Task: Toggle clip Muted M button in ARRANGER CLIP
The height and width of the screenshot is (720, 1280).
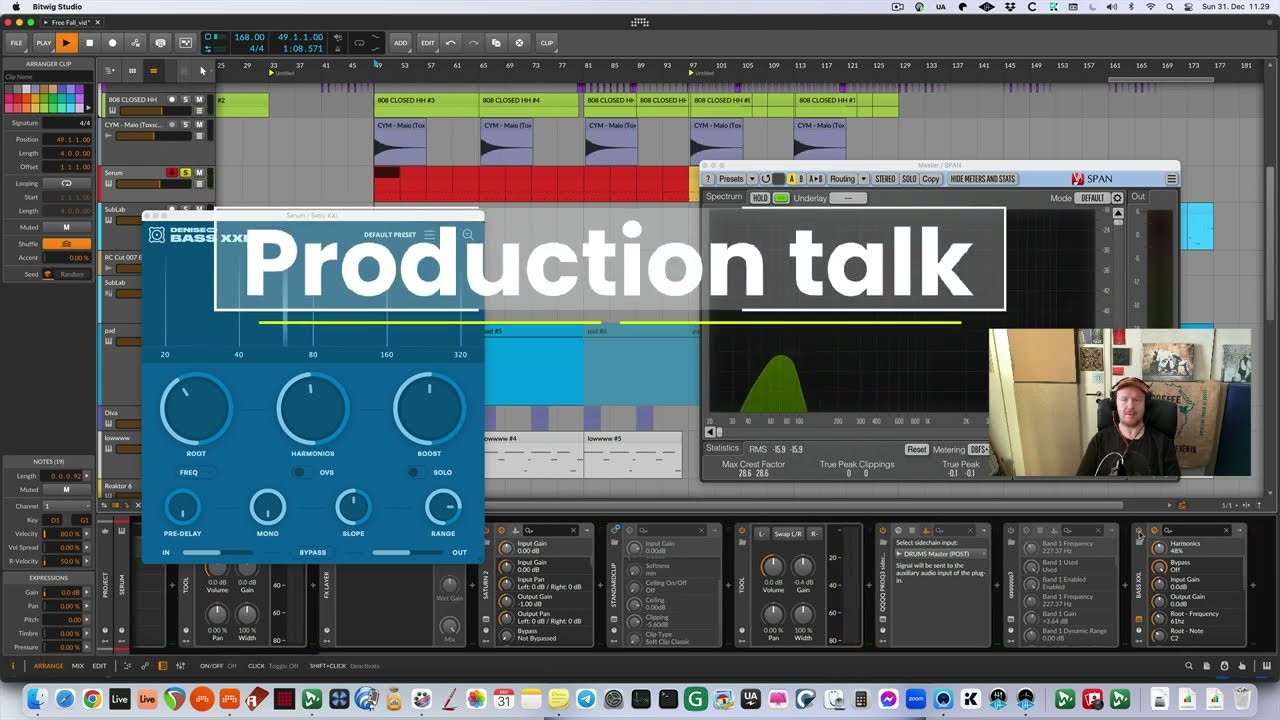Action: [67, 227]
